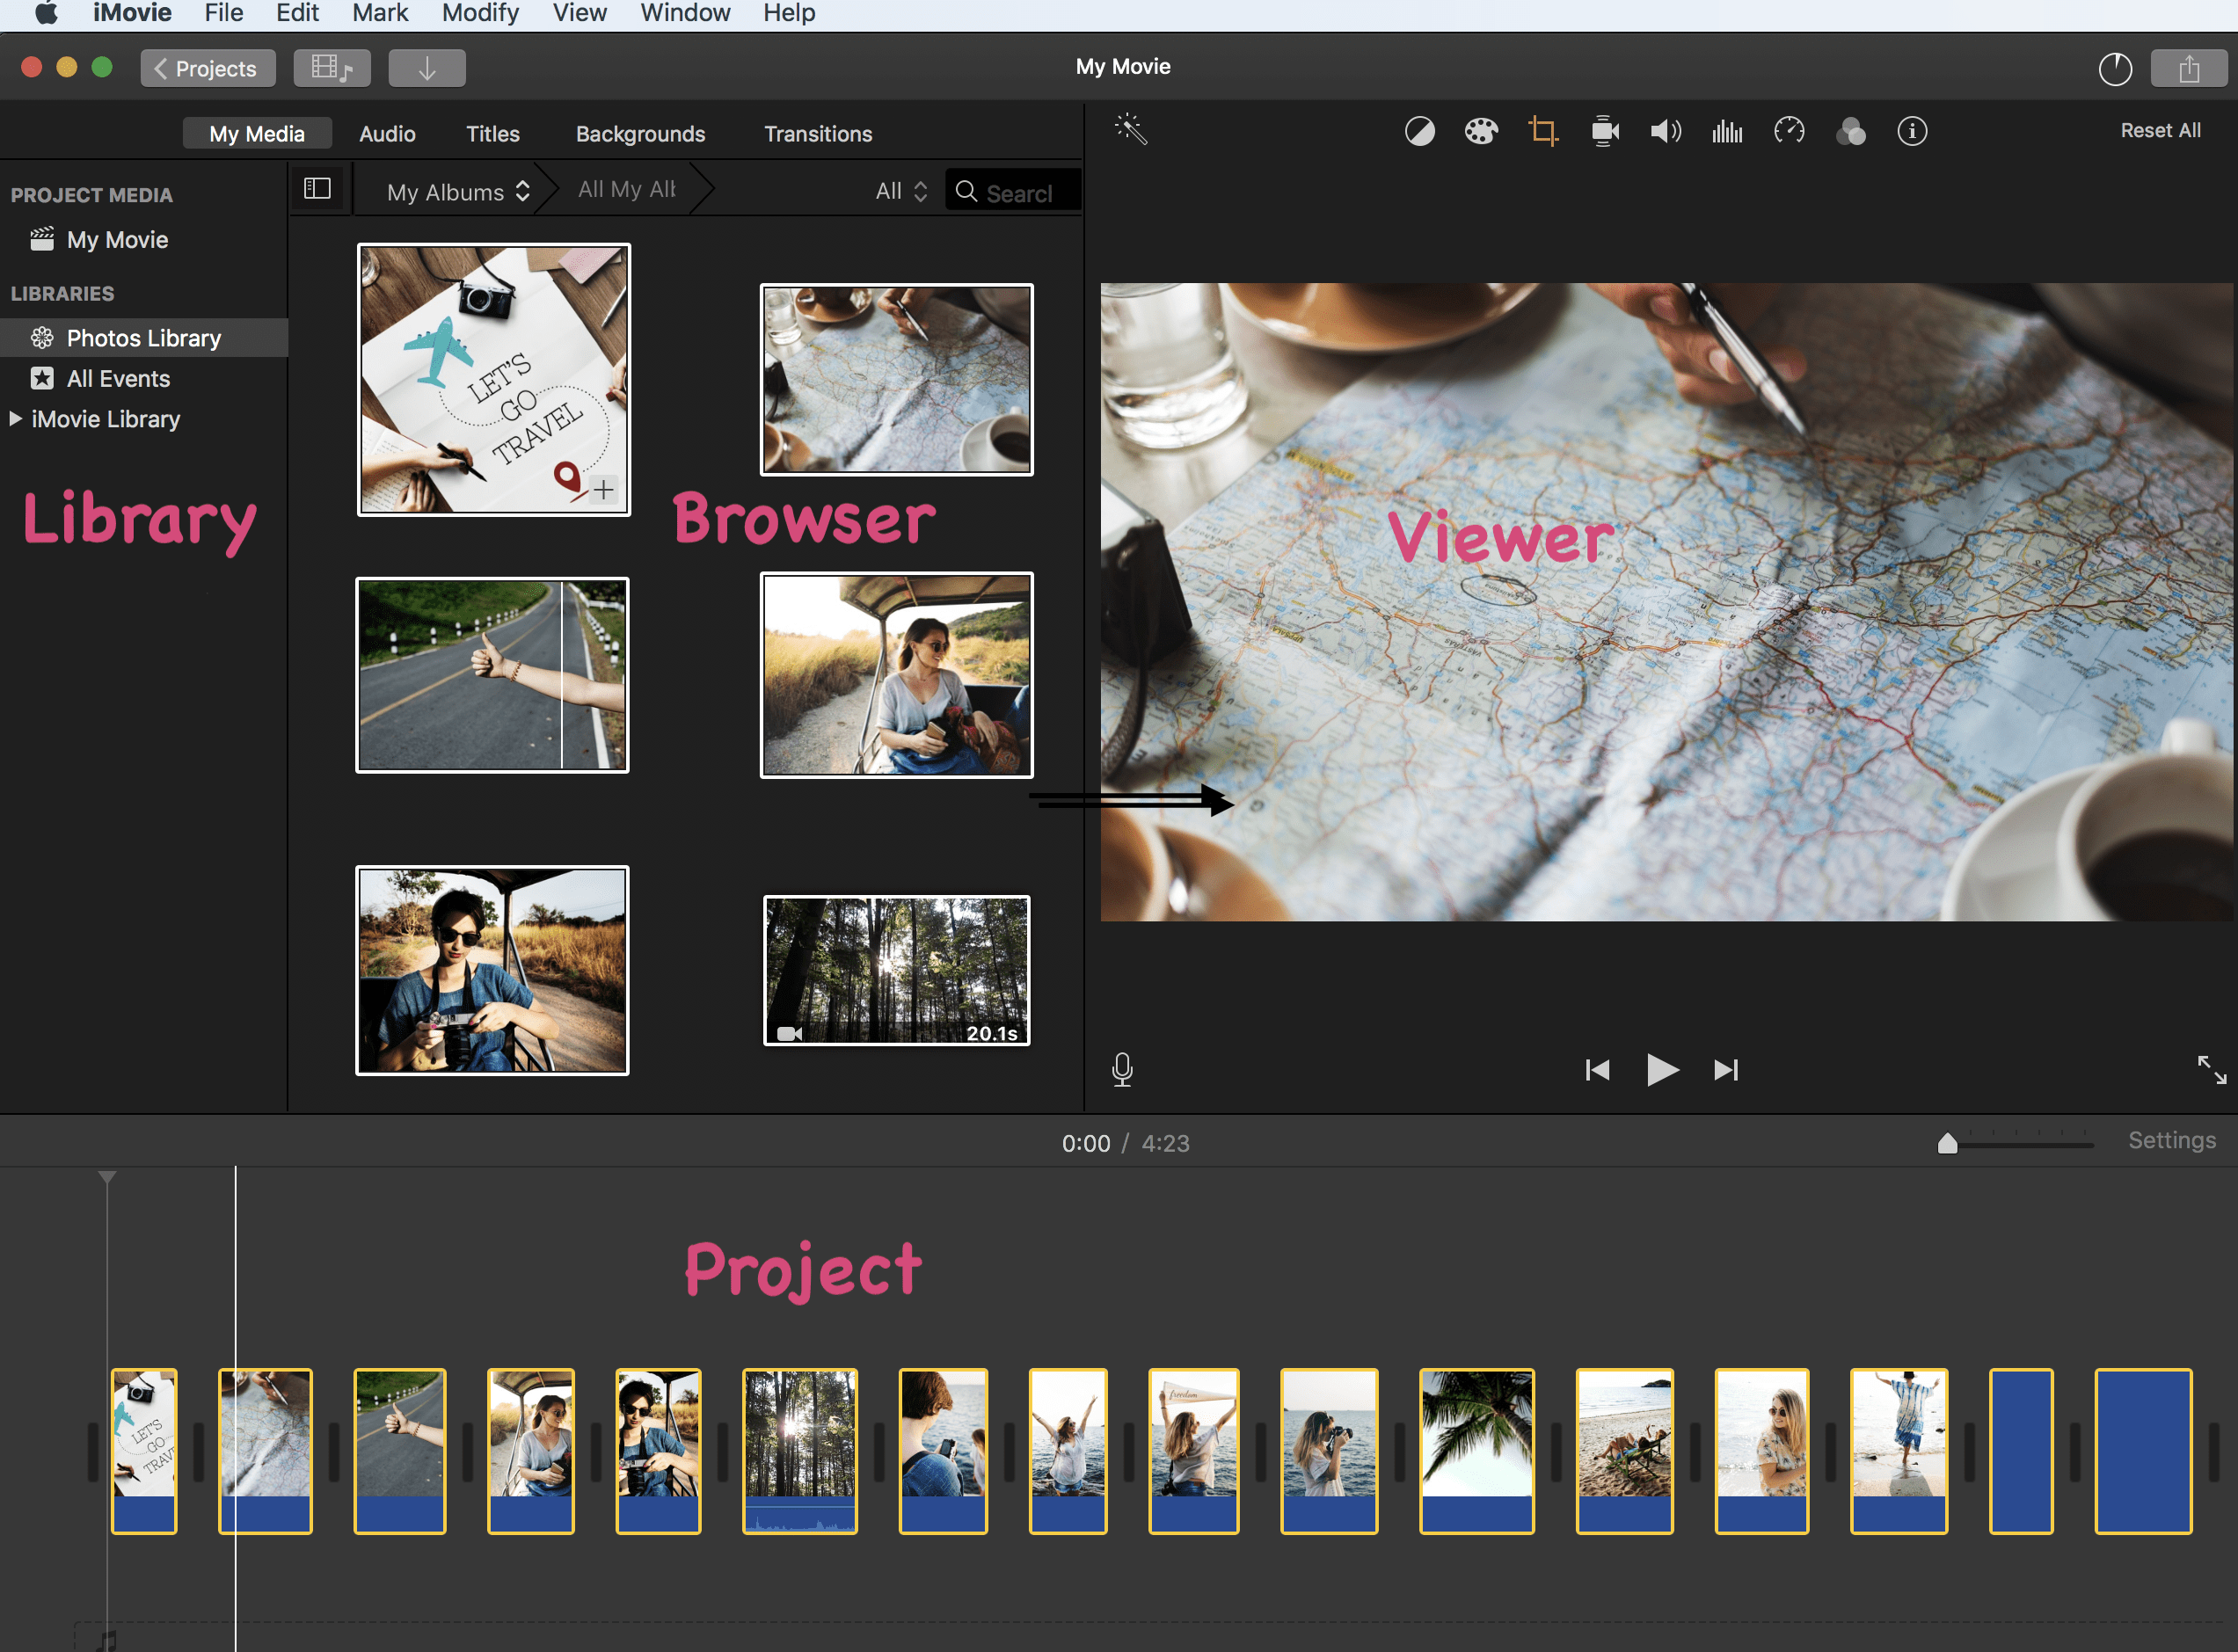Screen dimensions: 2238x1652
Task: Show clip information with the i icon
Action: (x=1912, y=131)
